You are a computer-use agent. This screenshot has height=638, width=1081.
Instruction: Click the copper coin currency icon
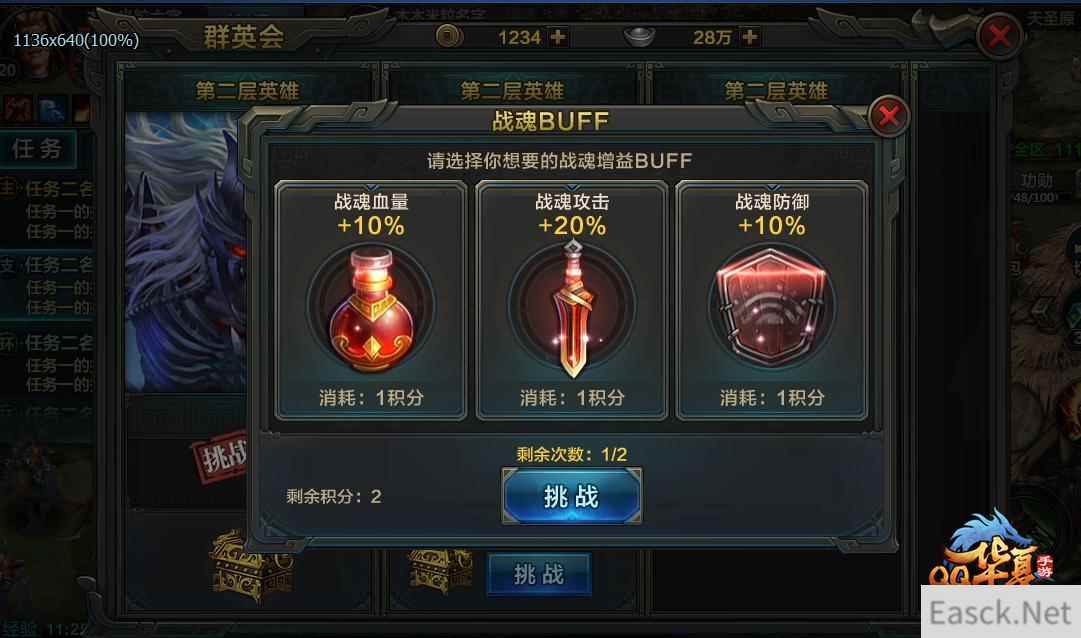coord(449,36)
